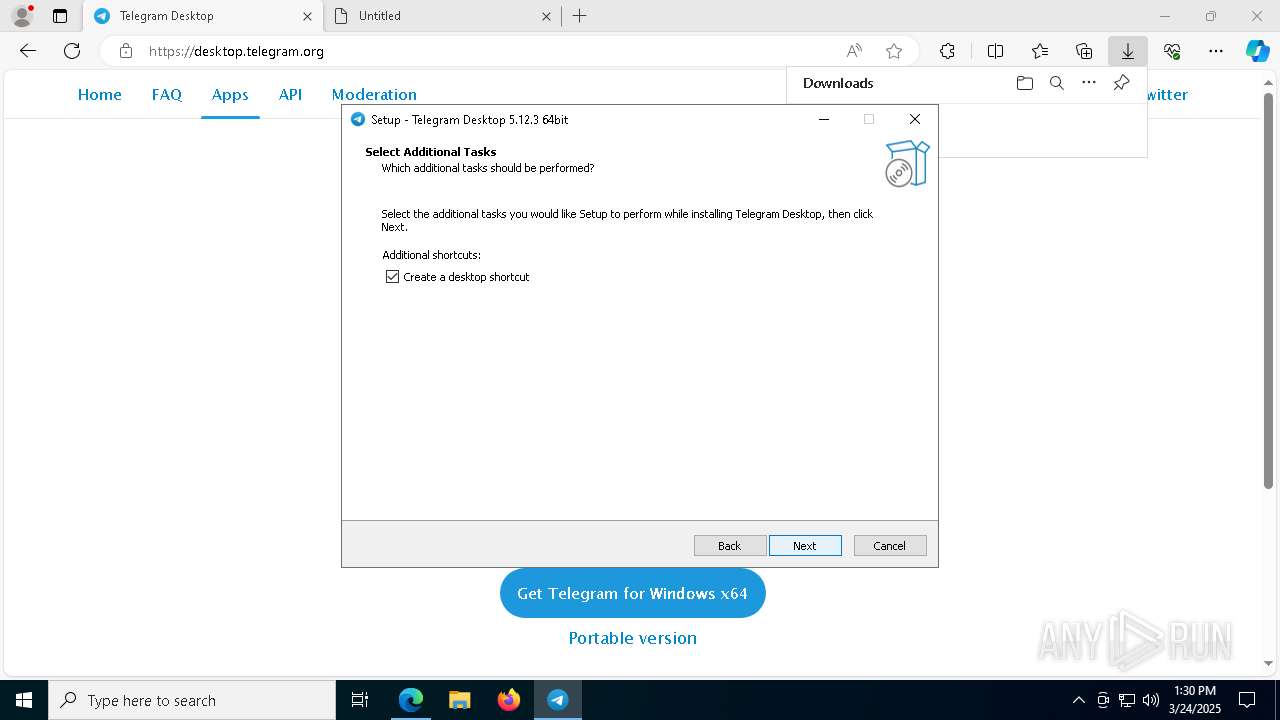The width and height of the screenshot is (1280, 720).
Task: Open Collections icon in Edge toolbar
Action: (1084, 51)
